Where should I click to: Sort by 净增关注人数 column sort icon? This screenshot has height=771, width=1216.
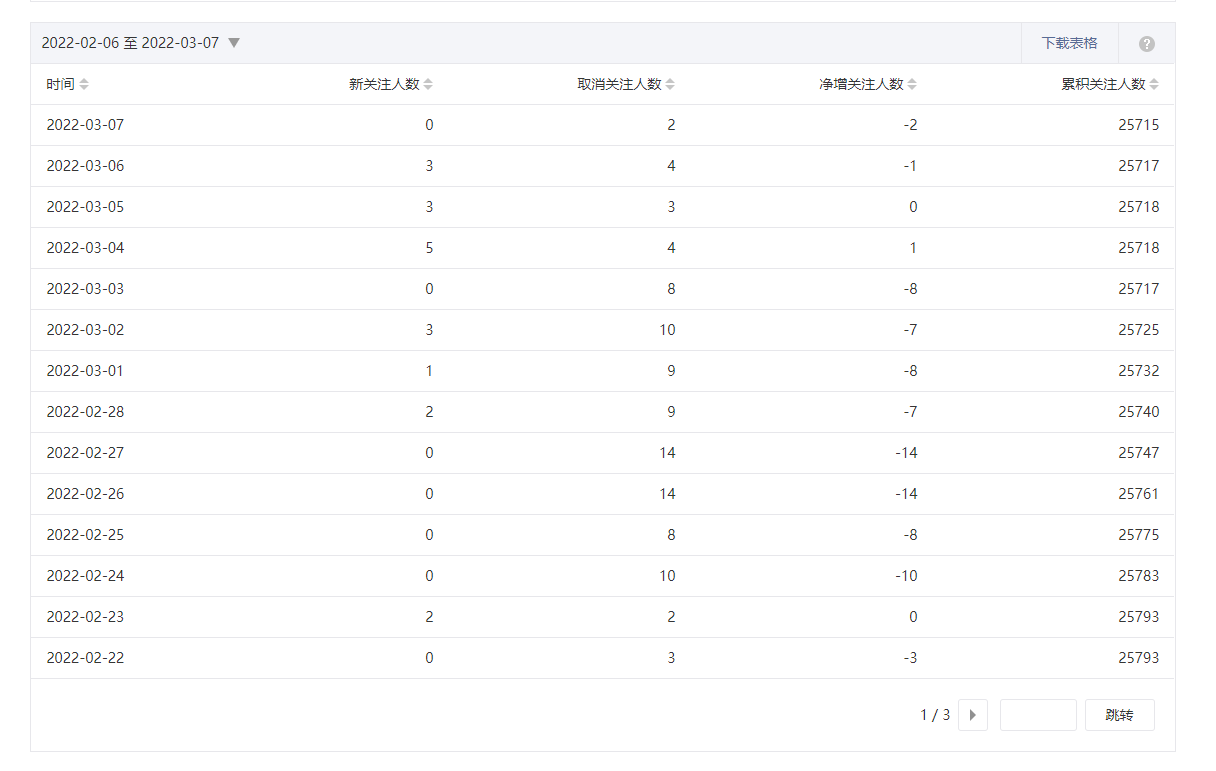coord(912,85)
